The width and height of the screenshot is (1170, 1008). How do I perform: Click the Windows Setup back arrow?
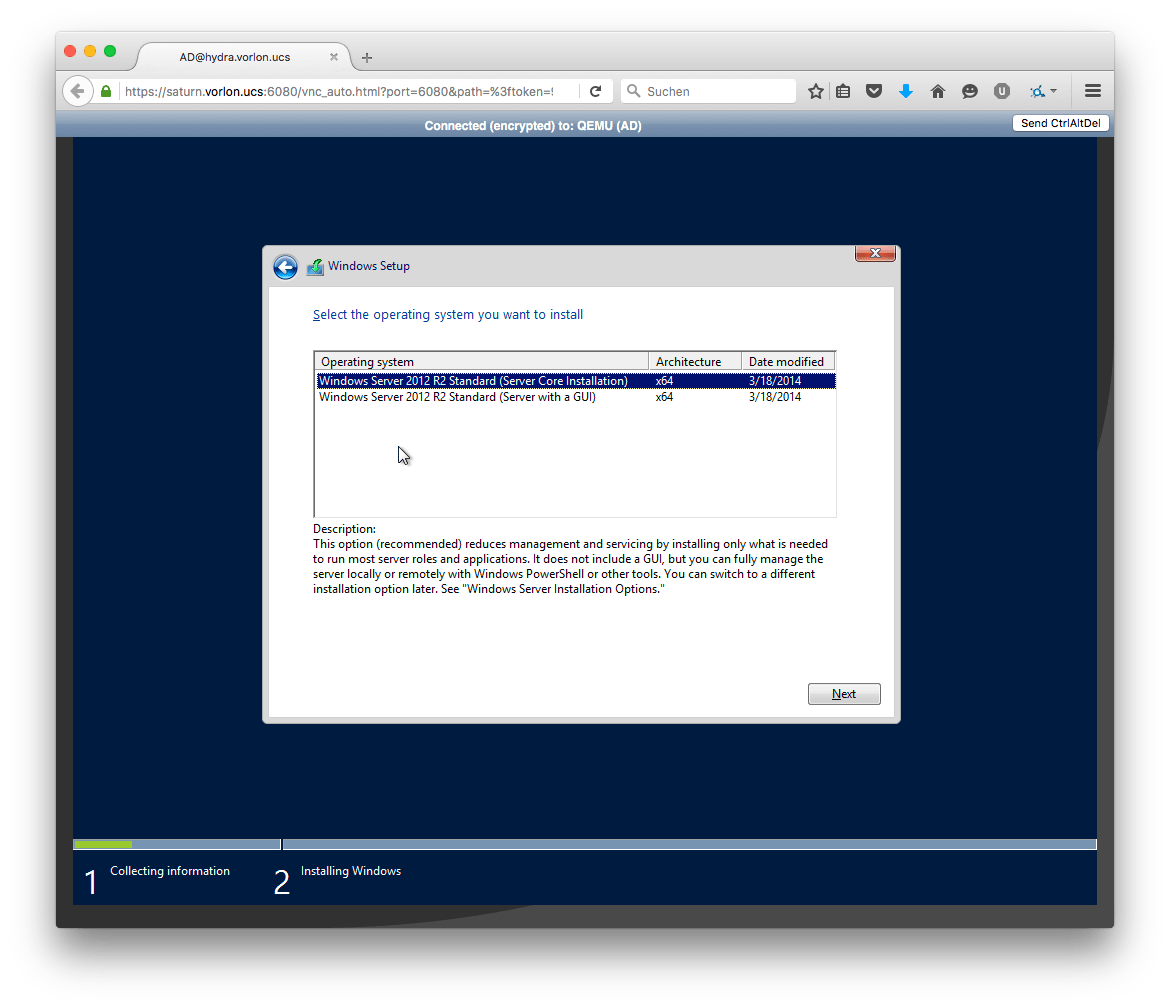[285, 267]
